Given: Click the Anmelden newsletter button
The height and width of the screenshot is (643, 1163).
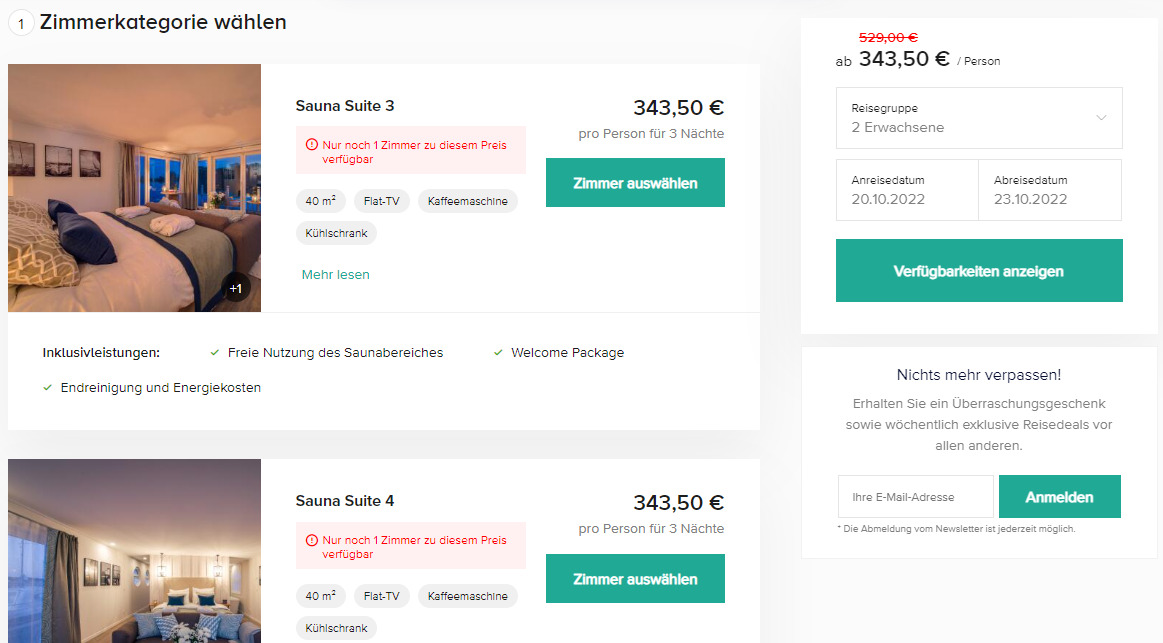Looking at the screenshot, I should pyautogui.click(x=1060, y=497).
